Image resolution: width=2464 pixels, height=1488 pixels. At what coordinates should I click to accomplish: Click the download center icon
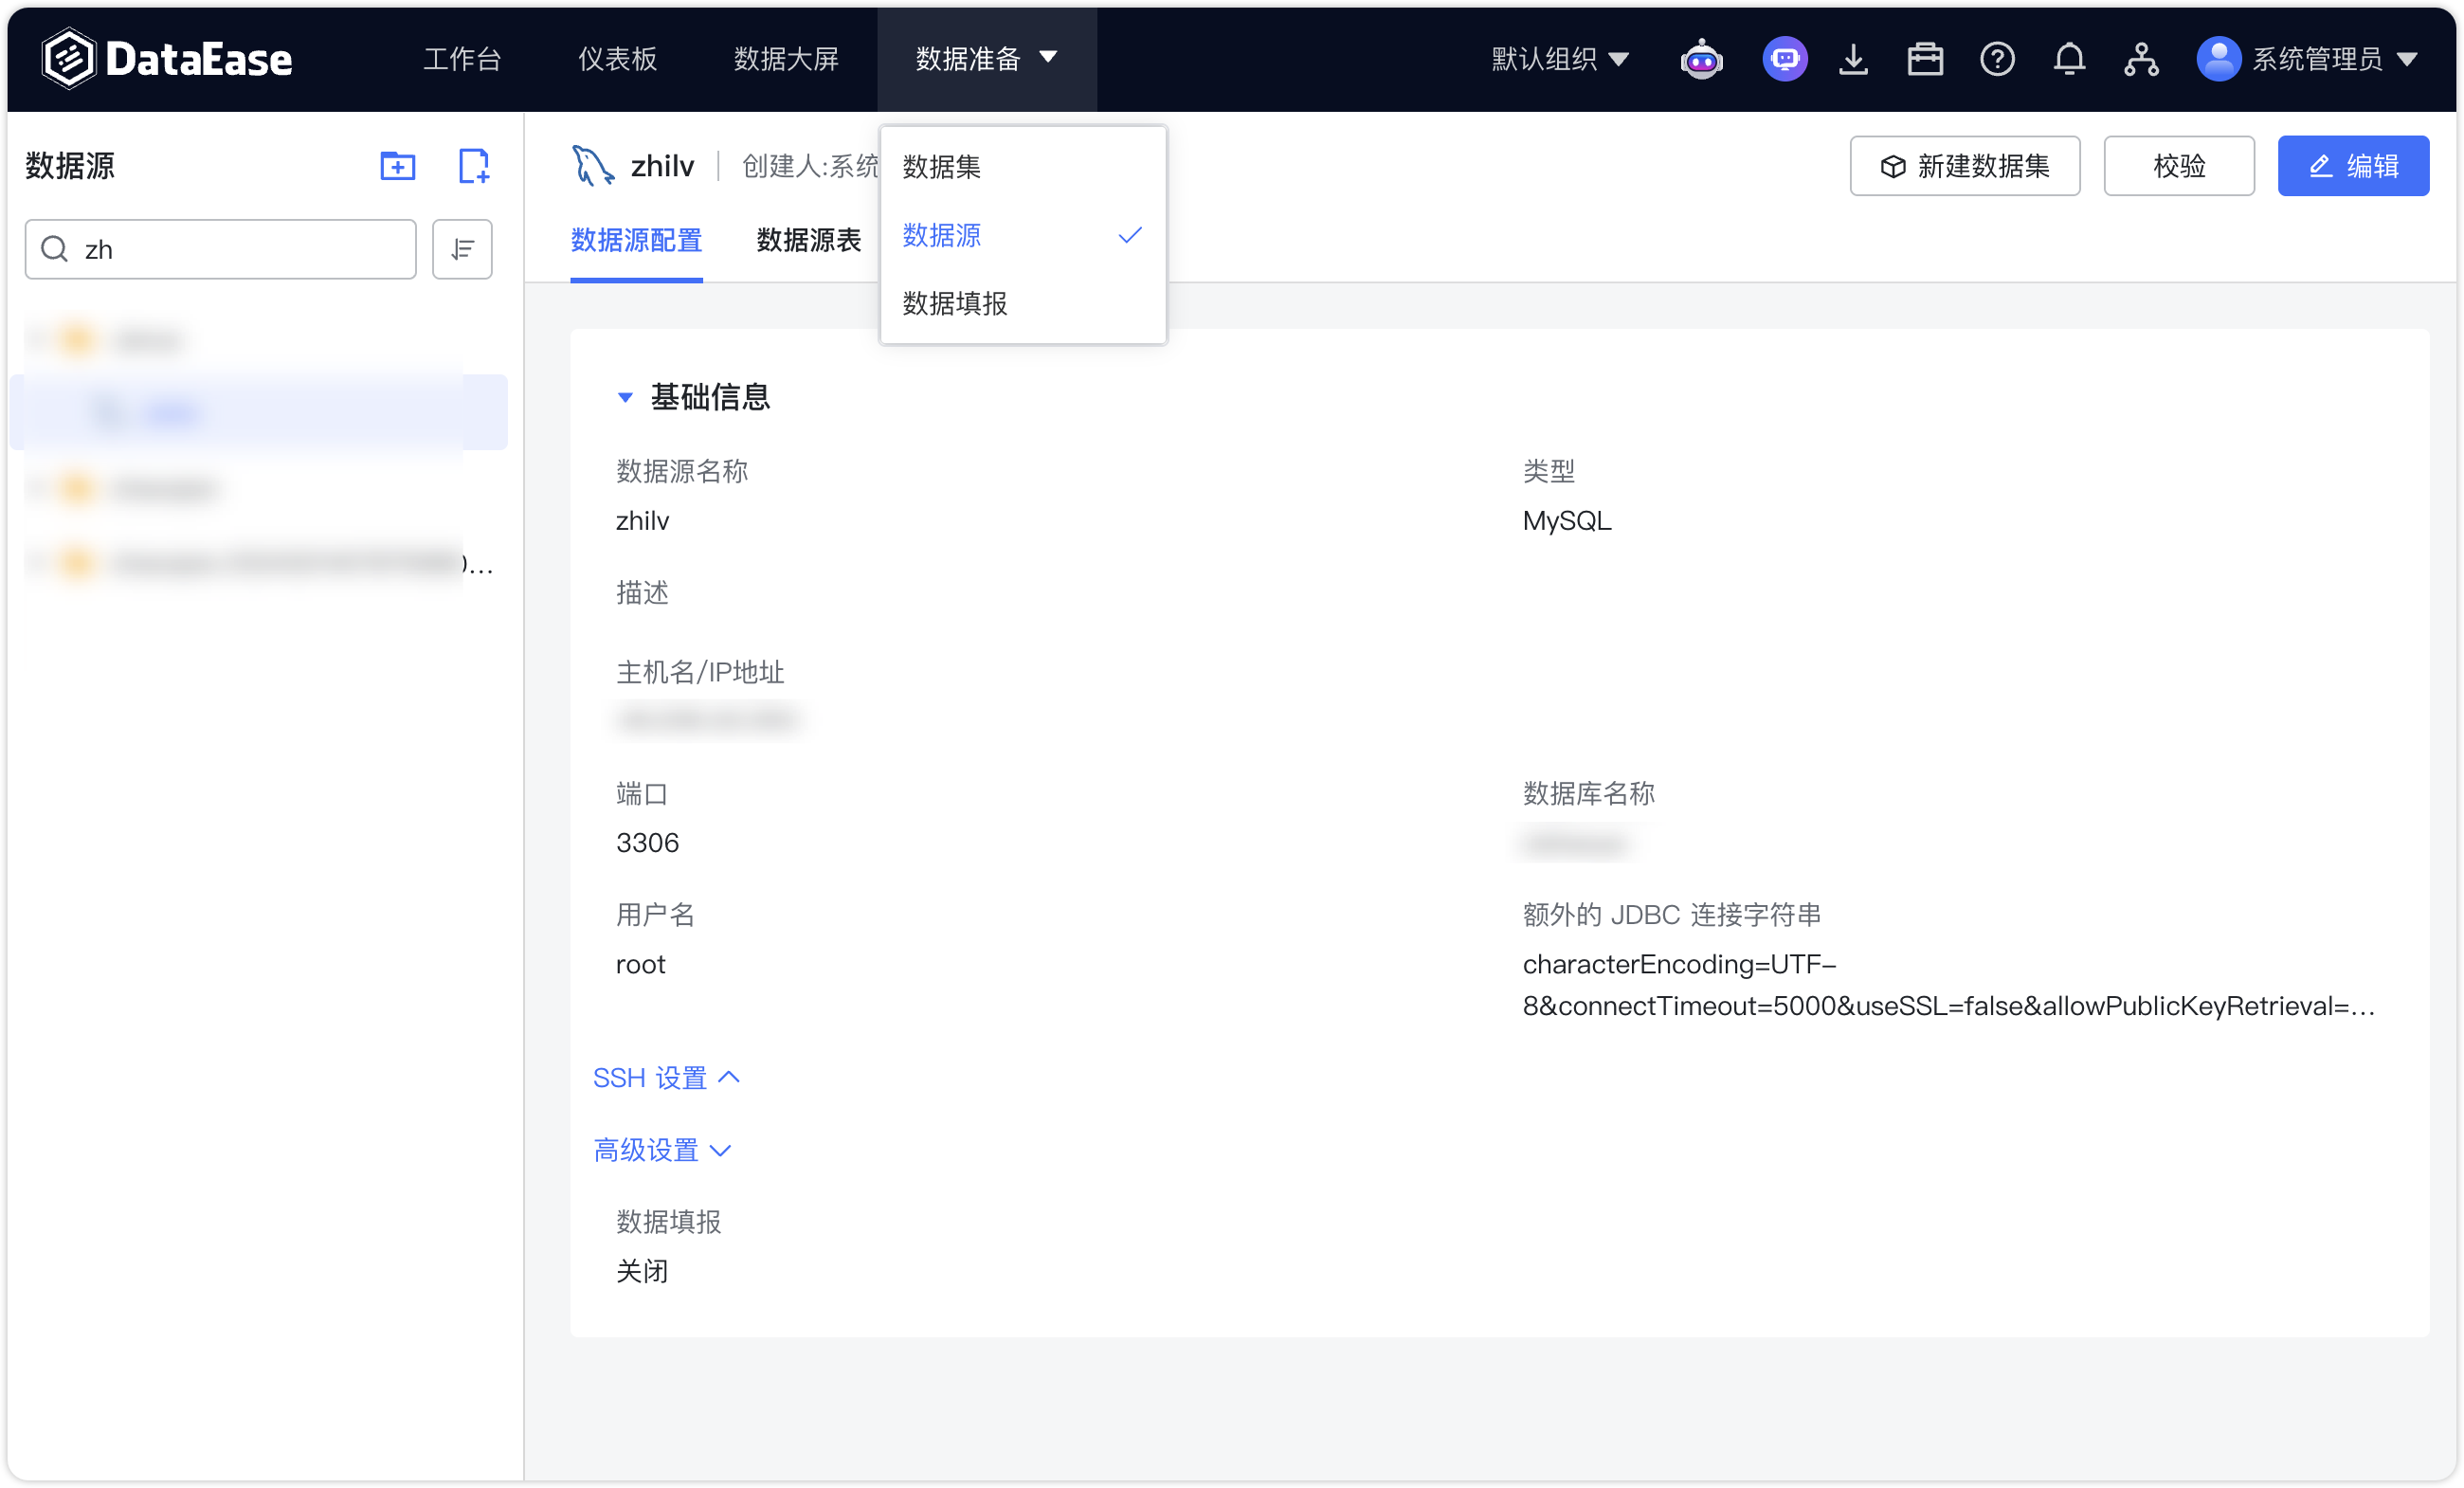[1854, 59]
